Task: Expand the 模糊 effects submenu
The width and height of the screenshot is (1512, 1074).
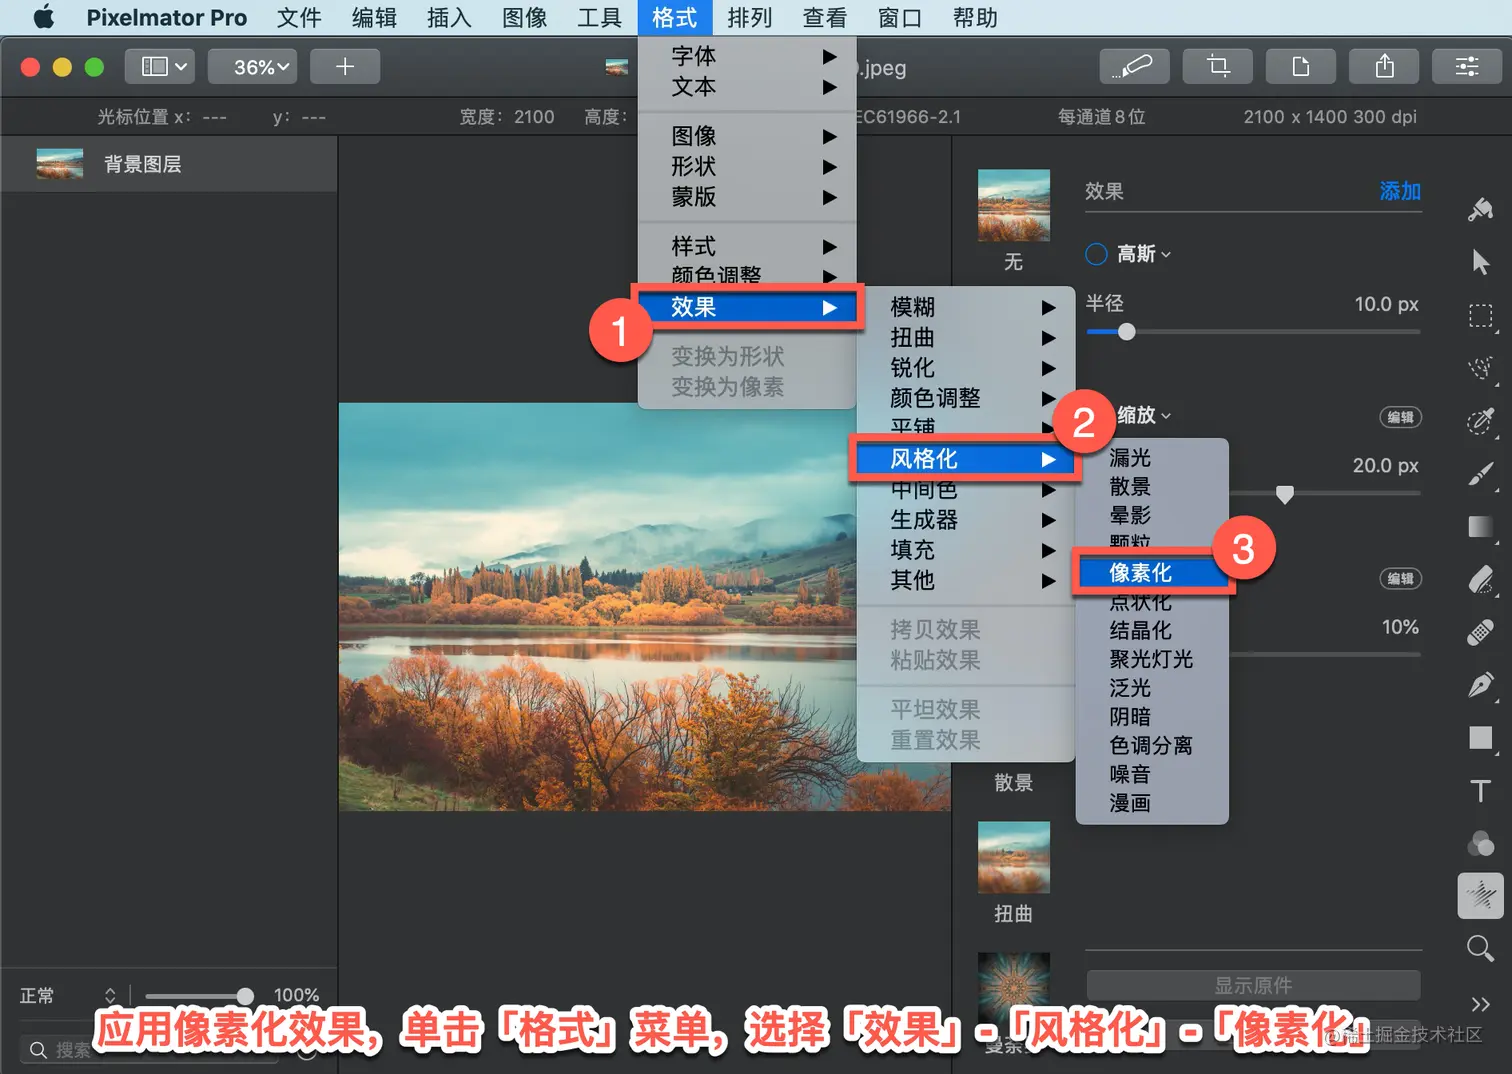Action: [966, 307]
